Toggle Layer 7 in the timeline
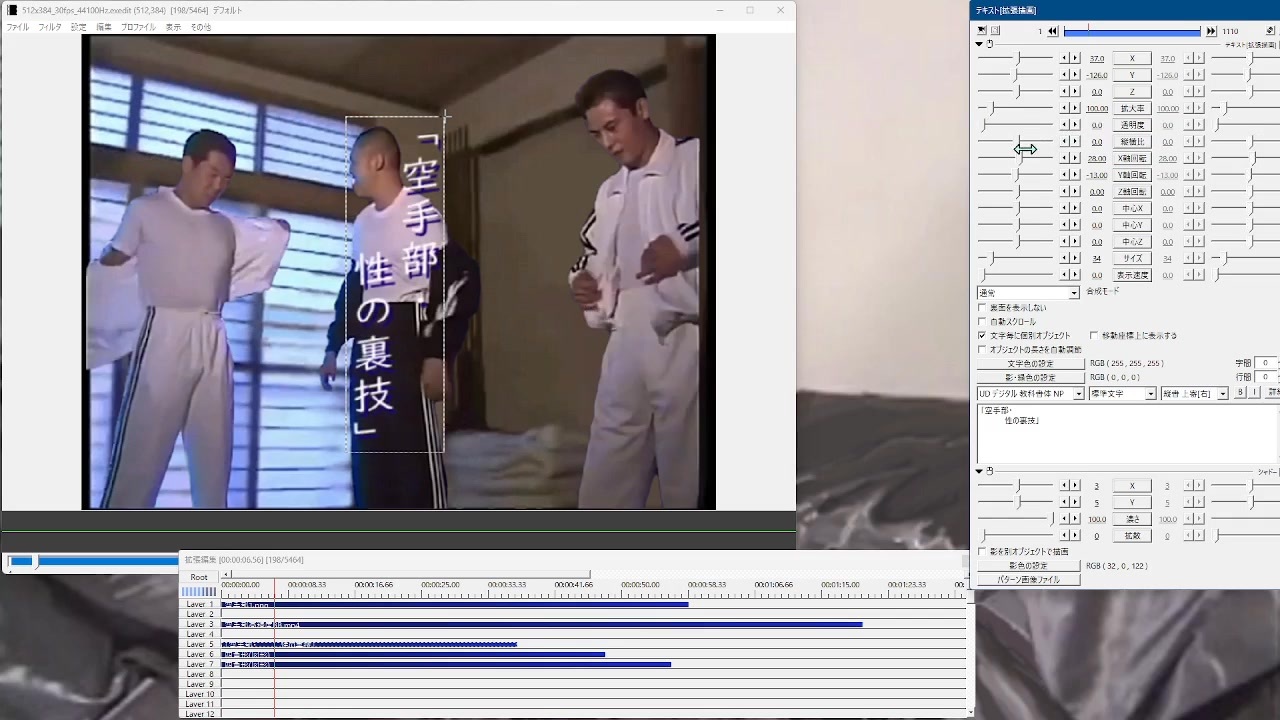The image size is (1280, 720). click(200, 665)
